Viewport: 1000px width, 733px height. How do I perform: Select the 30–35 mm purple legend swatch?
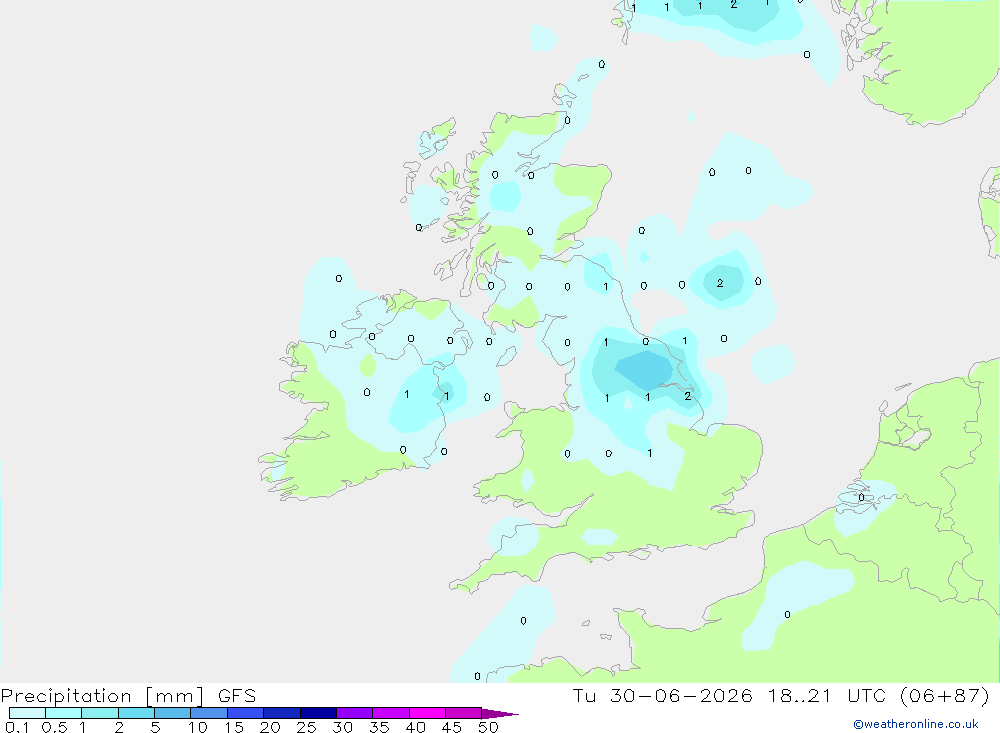point(355,713)
